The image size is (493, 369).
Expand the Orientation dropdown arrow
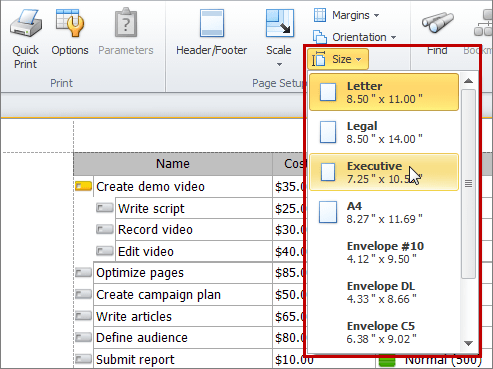(x=394, y=37)
